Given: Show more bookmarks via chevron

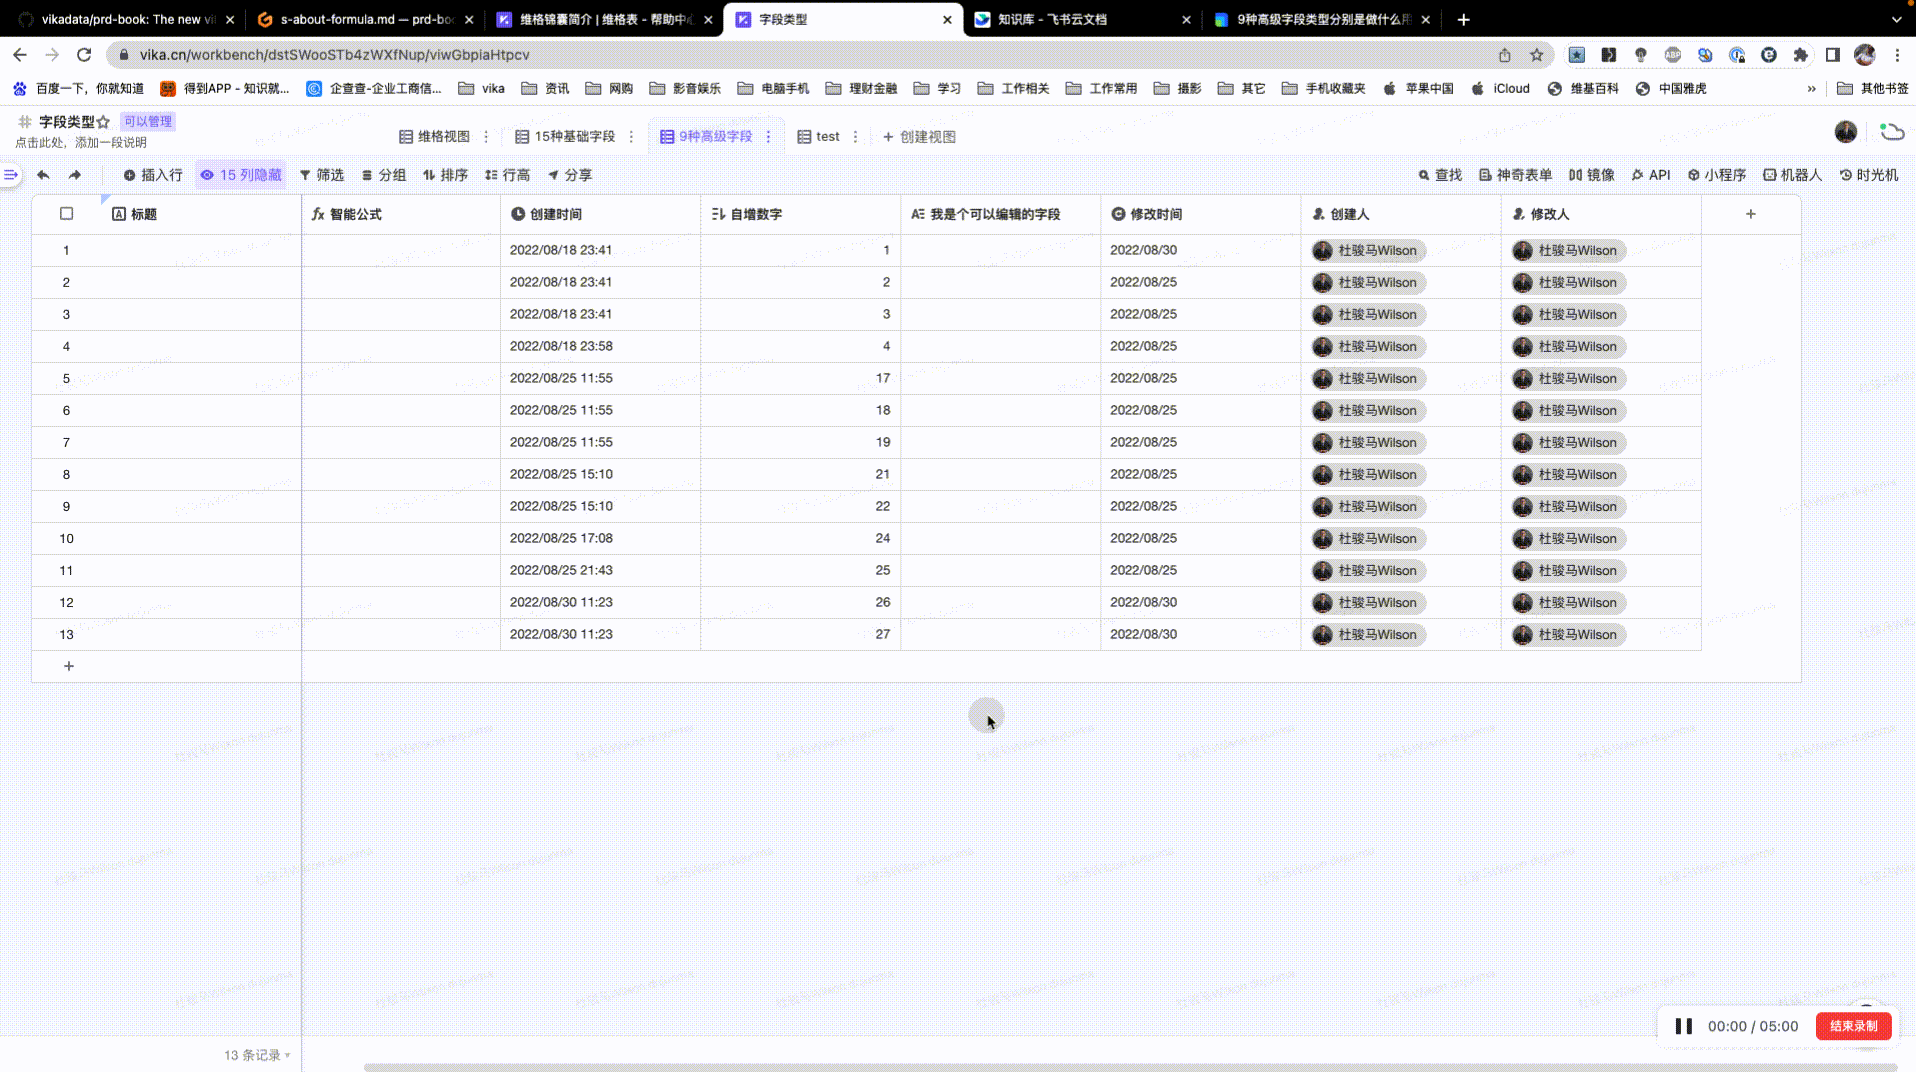Looking at the screenshot, I should coord(1811,88).
